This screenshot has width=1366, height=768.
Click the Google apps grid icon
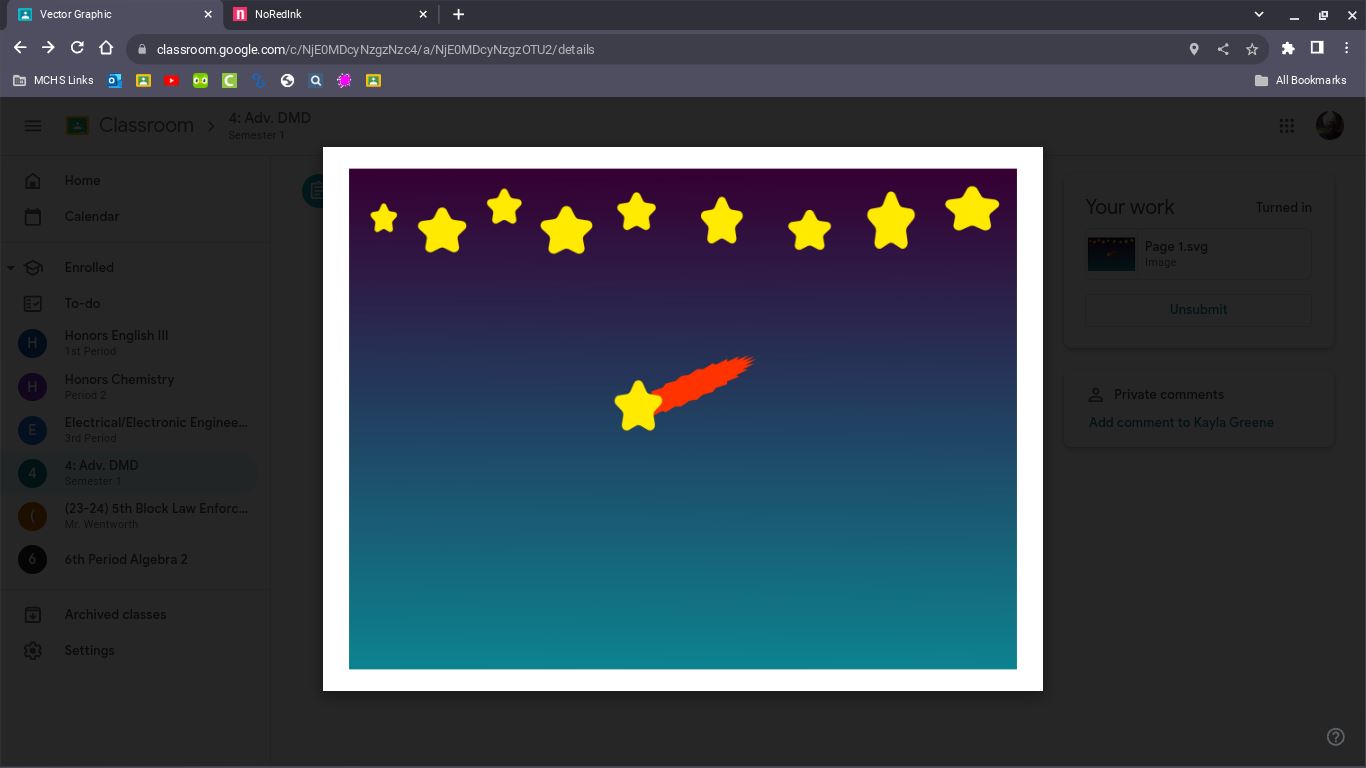tap(1287, 125)
